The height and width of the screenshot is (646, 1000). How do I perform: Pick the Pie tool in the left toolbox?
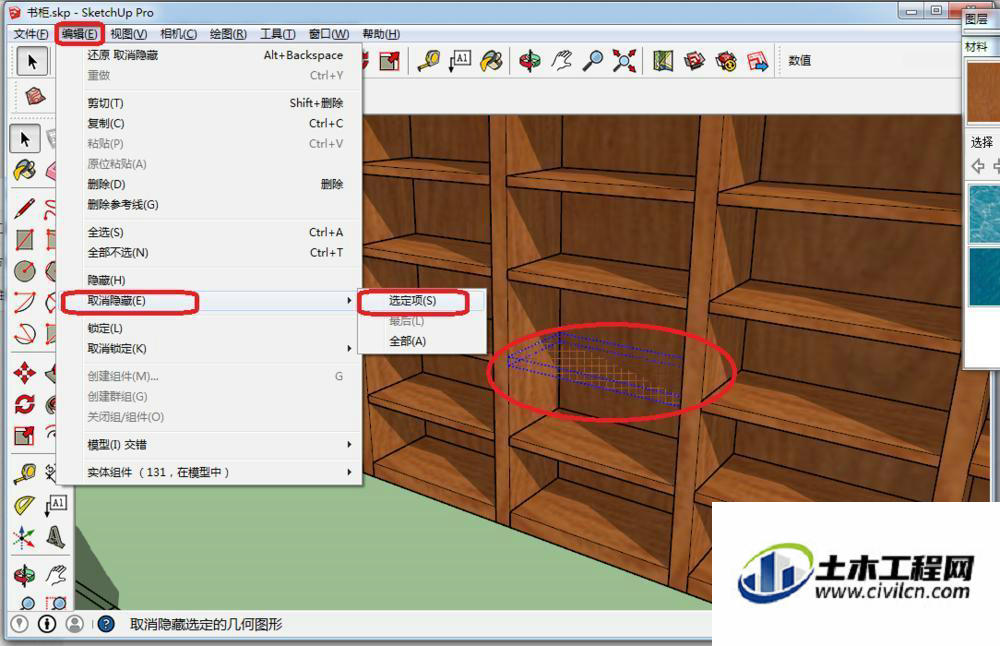point(25,333)
